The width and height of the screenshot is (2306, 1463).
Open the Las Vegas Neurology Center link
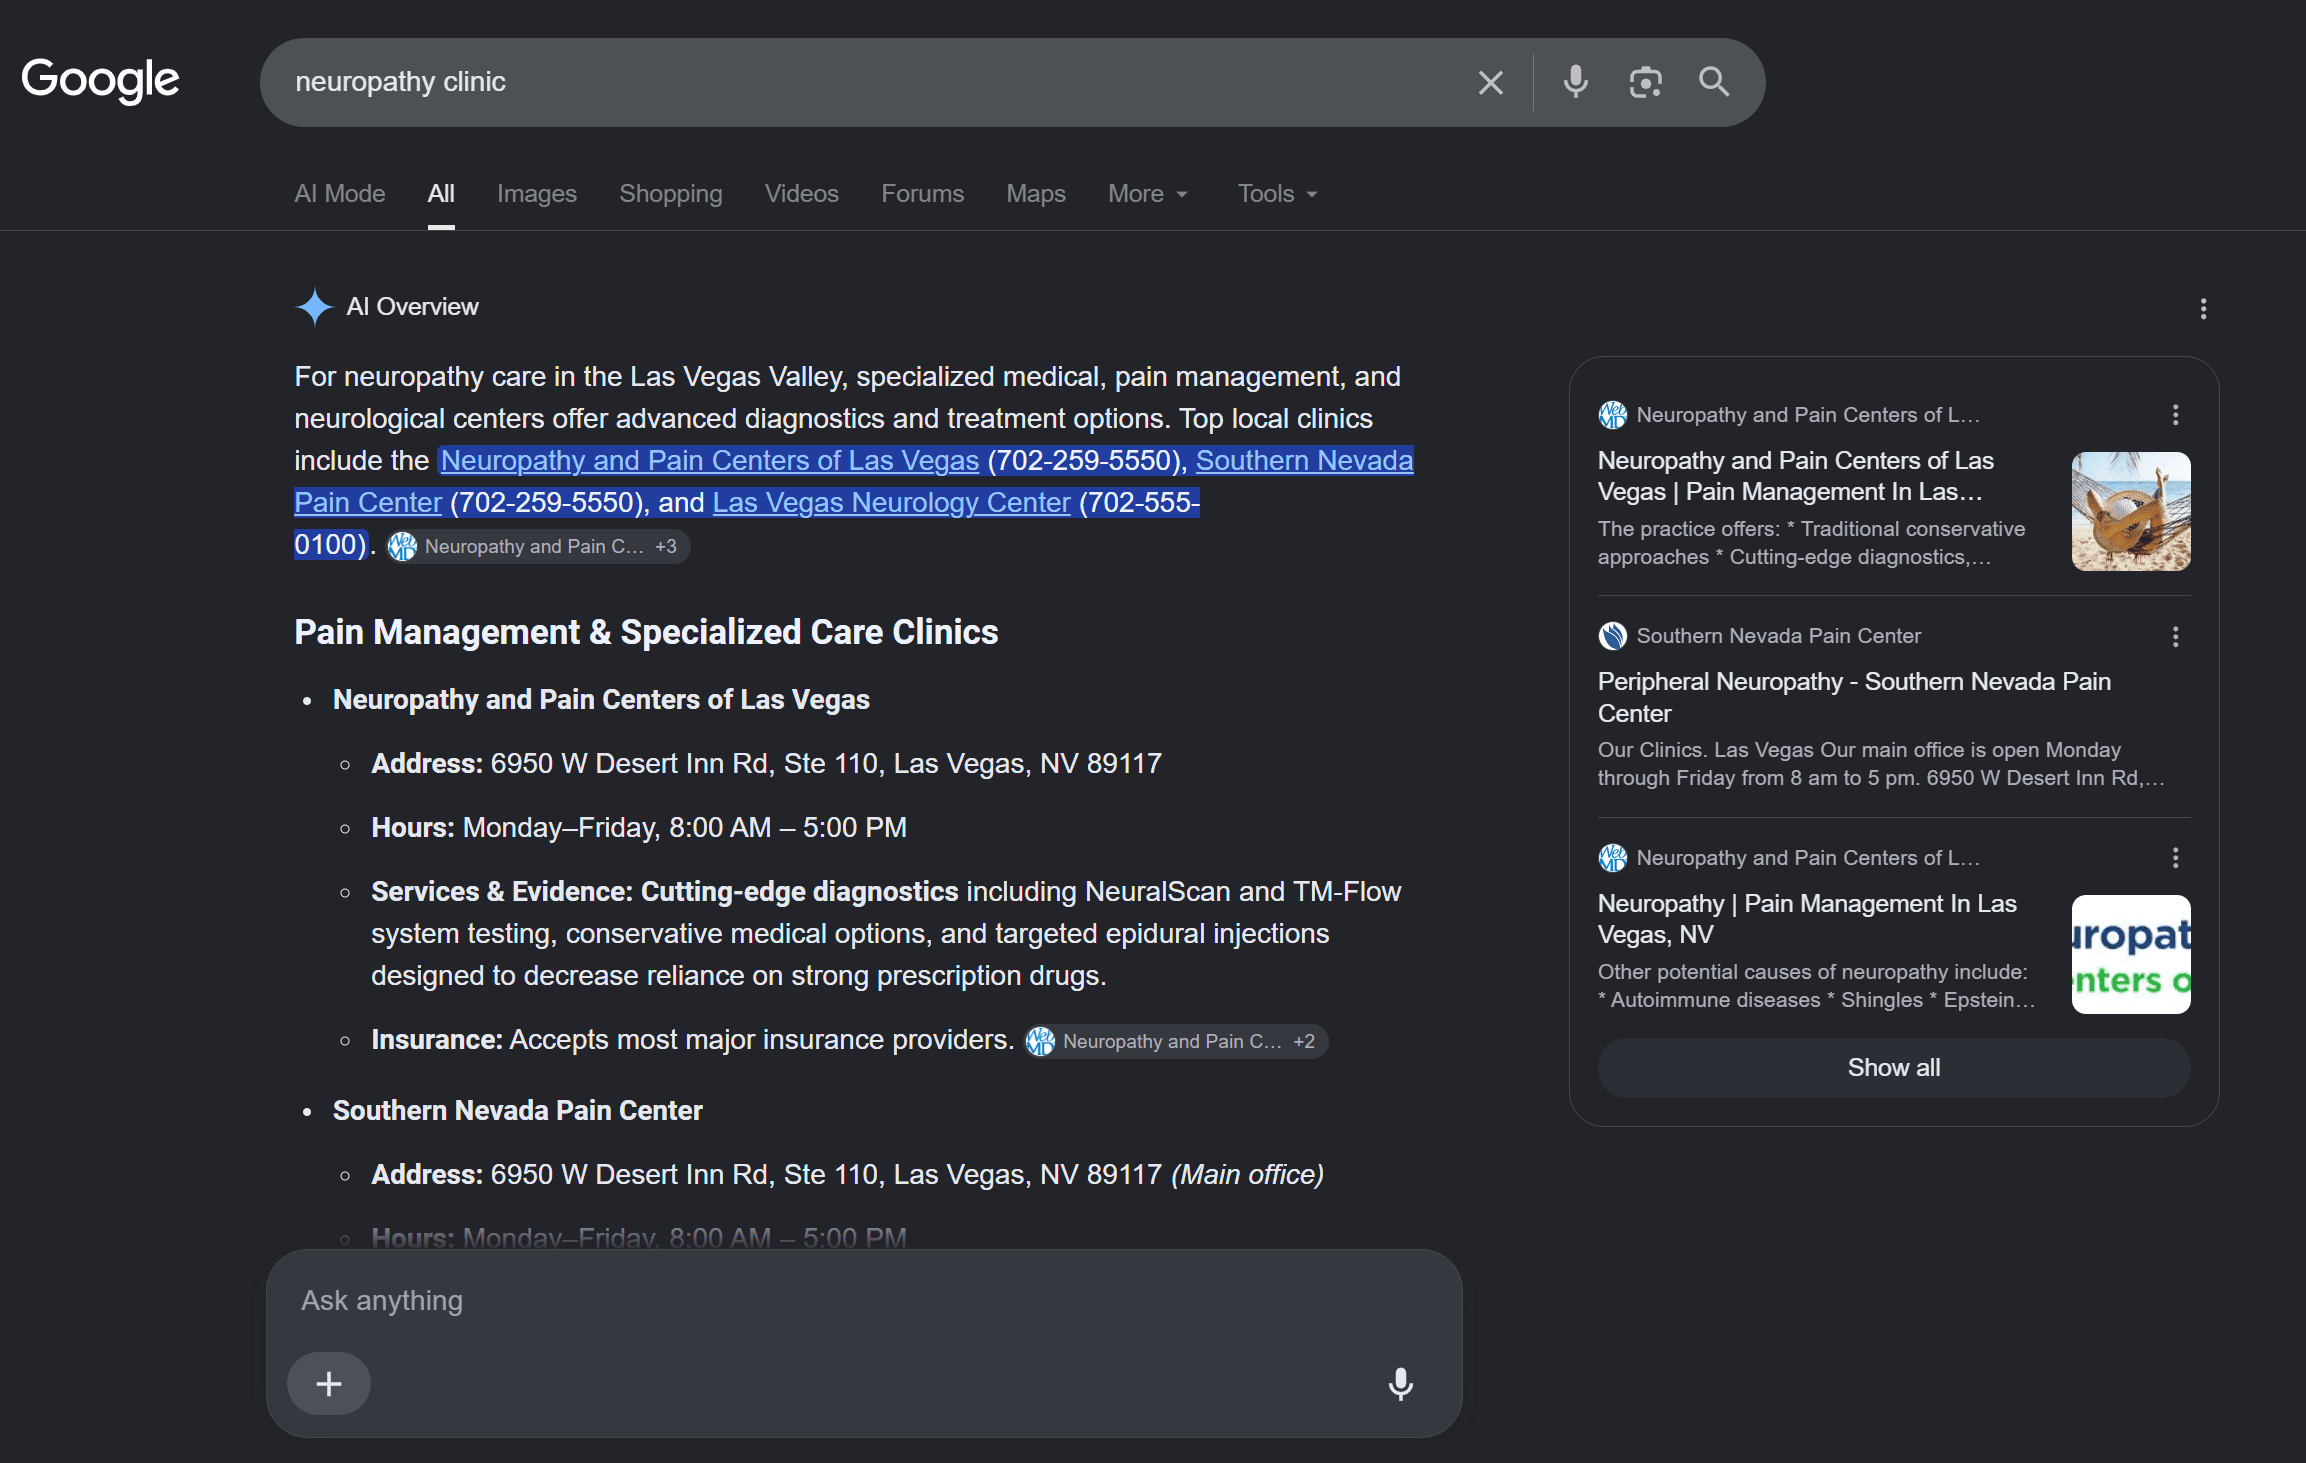[892, 503]
